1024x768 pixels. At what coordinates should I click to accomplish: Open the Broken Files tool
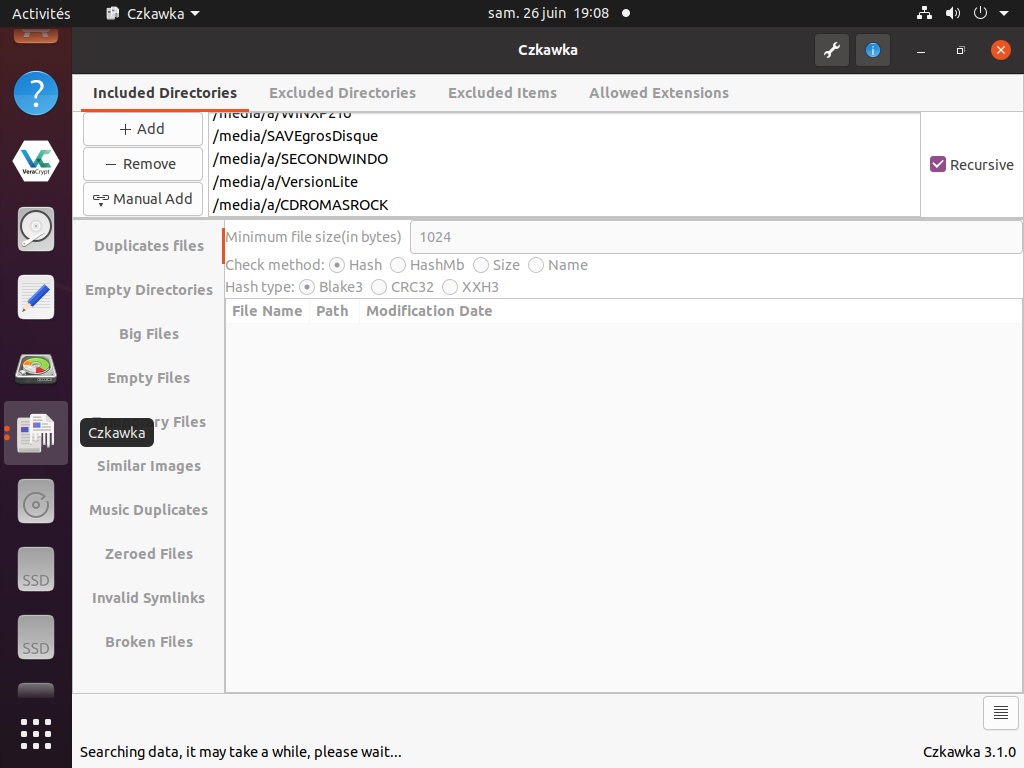pyautogui.click(x=149, y=642)
